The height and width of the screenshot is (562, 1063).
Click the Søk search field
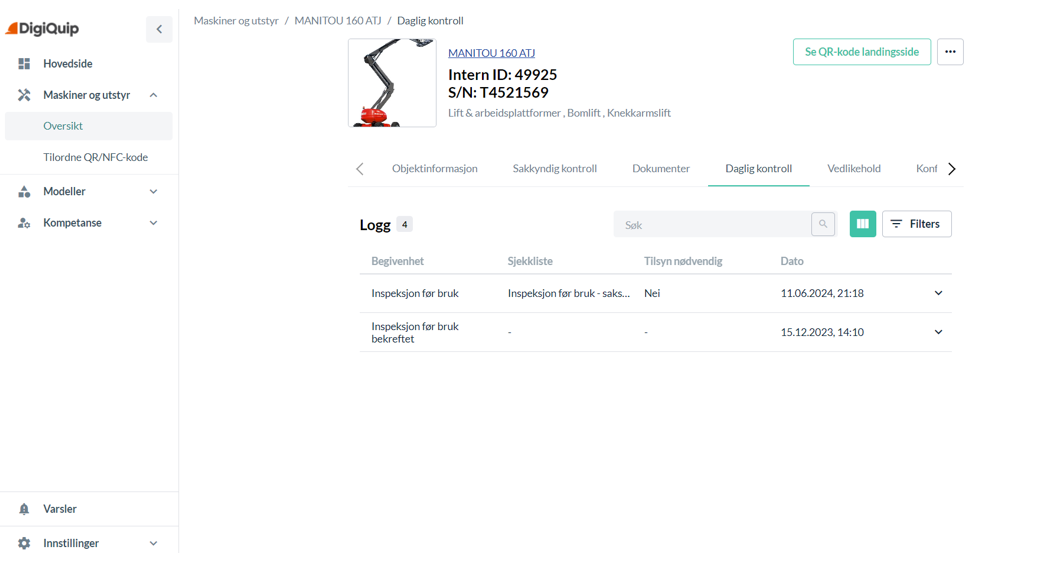[x=713, y=224]
